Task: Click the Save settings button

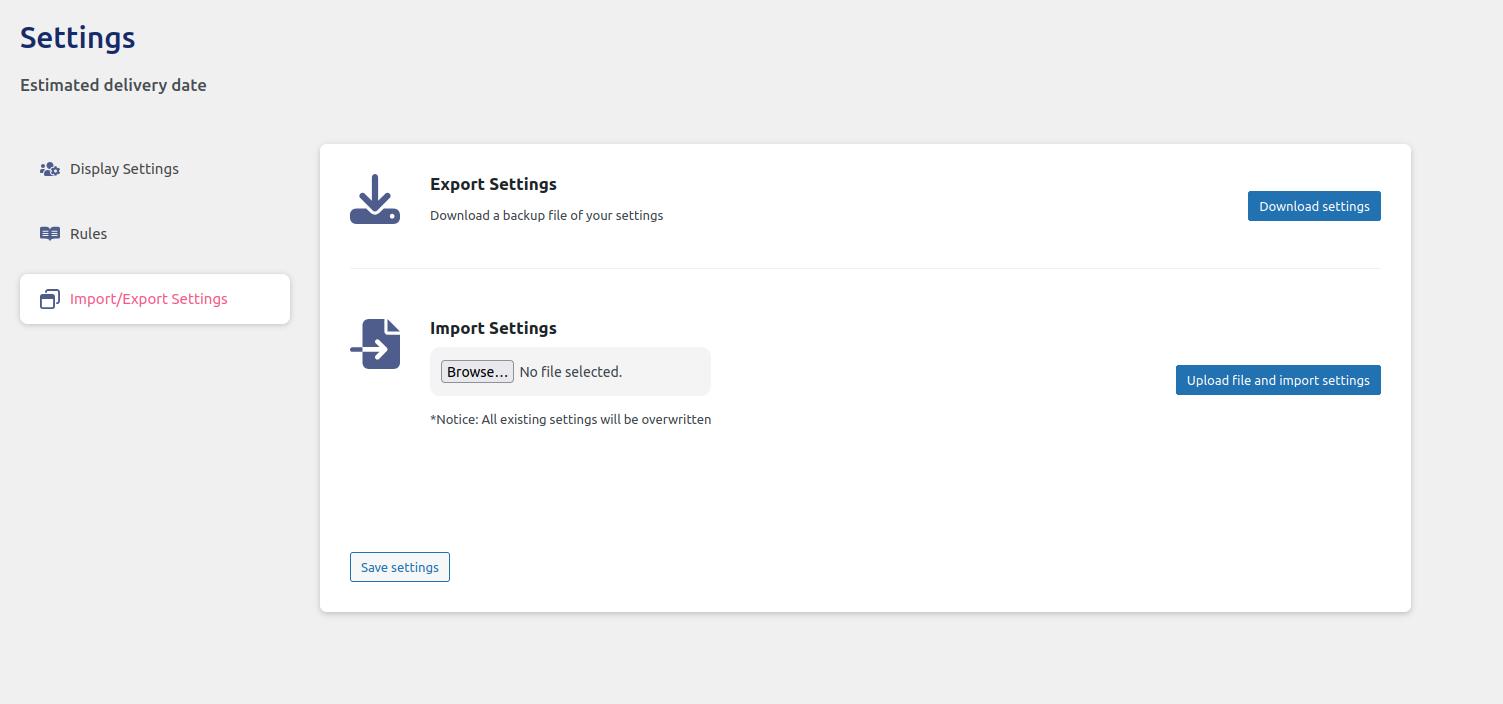Action: point(400,567)
